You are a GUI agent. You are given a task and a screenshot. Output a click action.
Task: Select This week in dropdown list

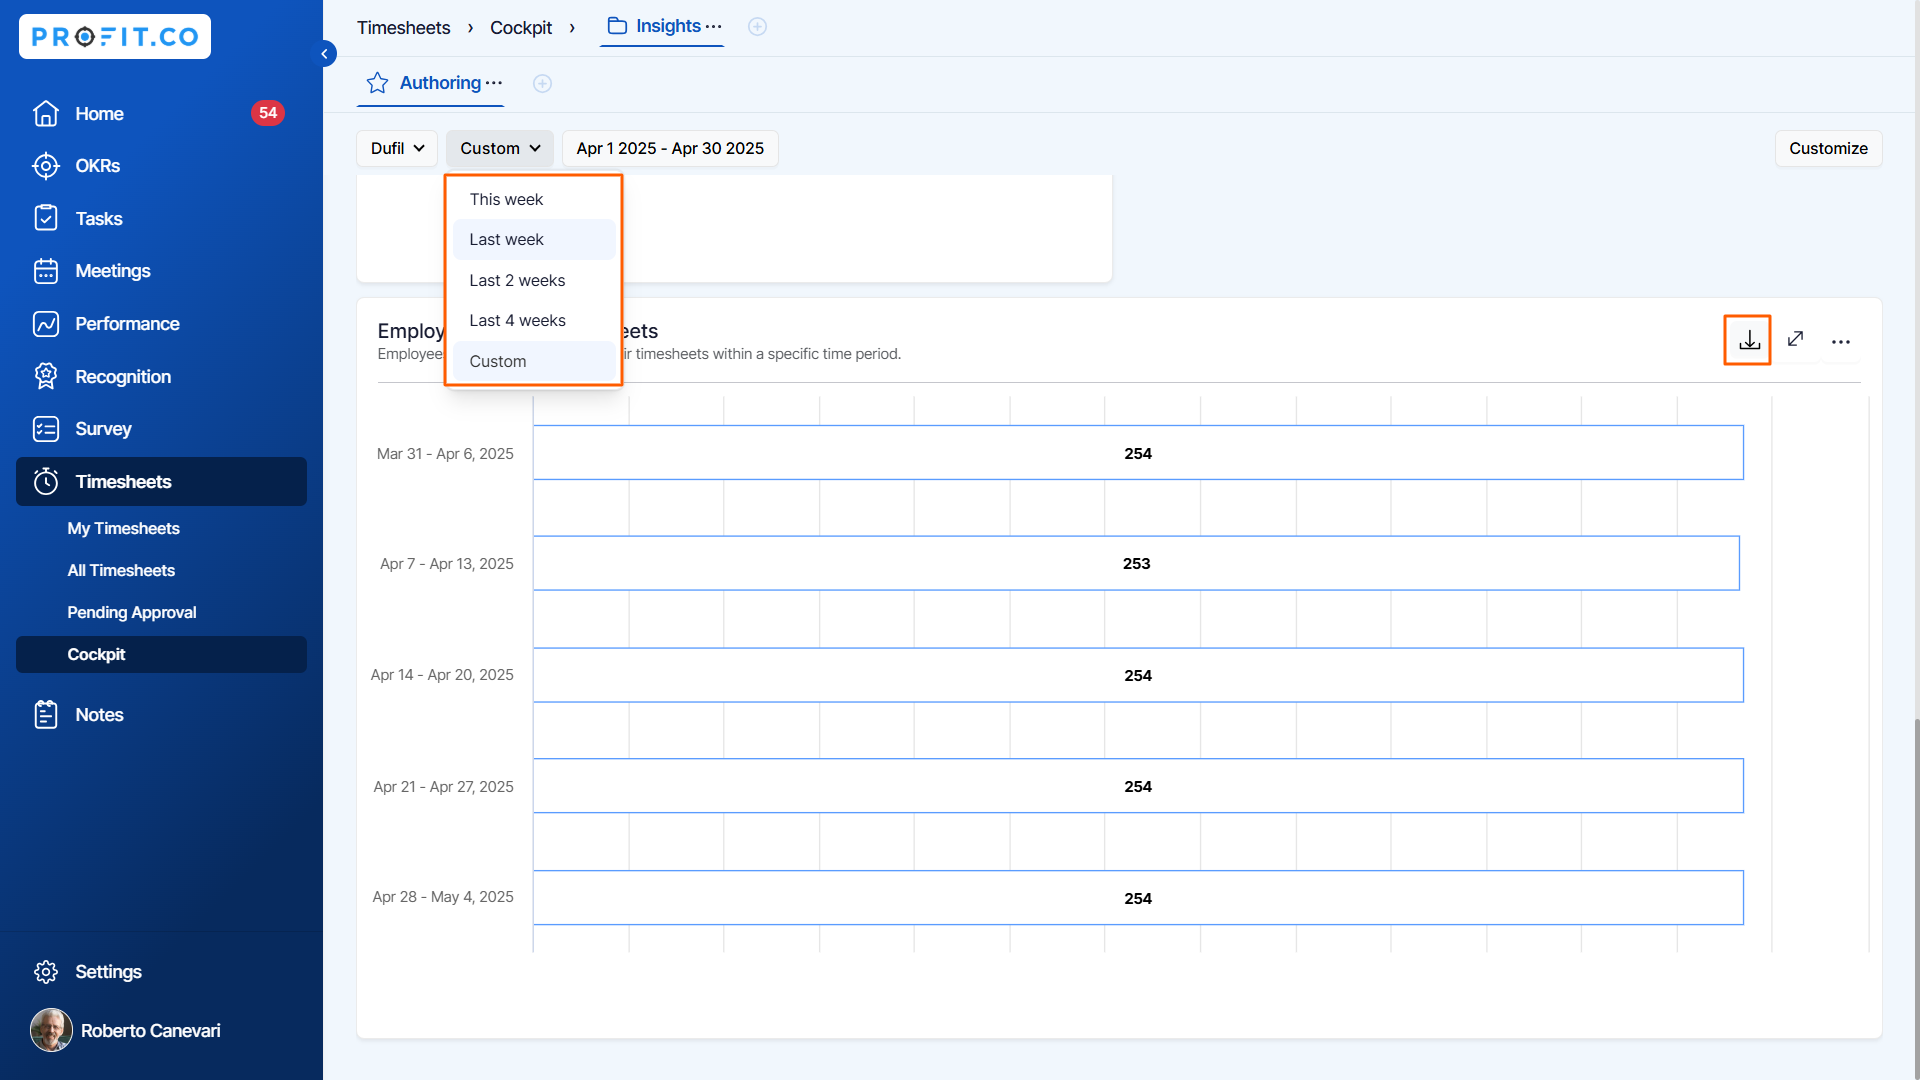click(x=506, y=199)
